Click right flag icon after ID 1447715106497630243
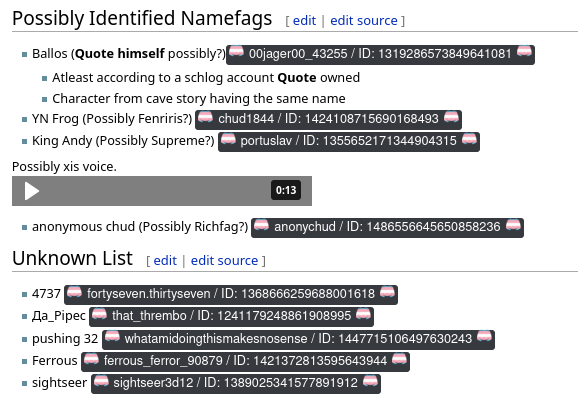Screen dimensions: 578x400 coord(484,336)
